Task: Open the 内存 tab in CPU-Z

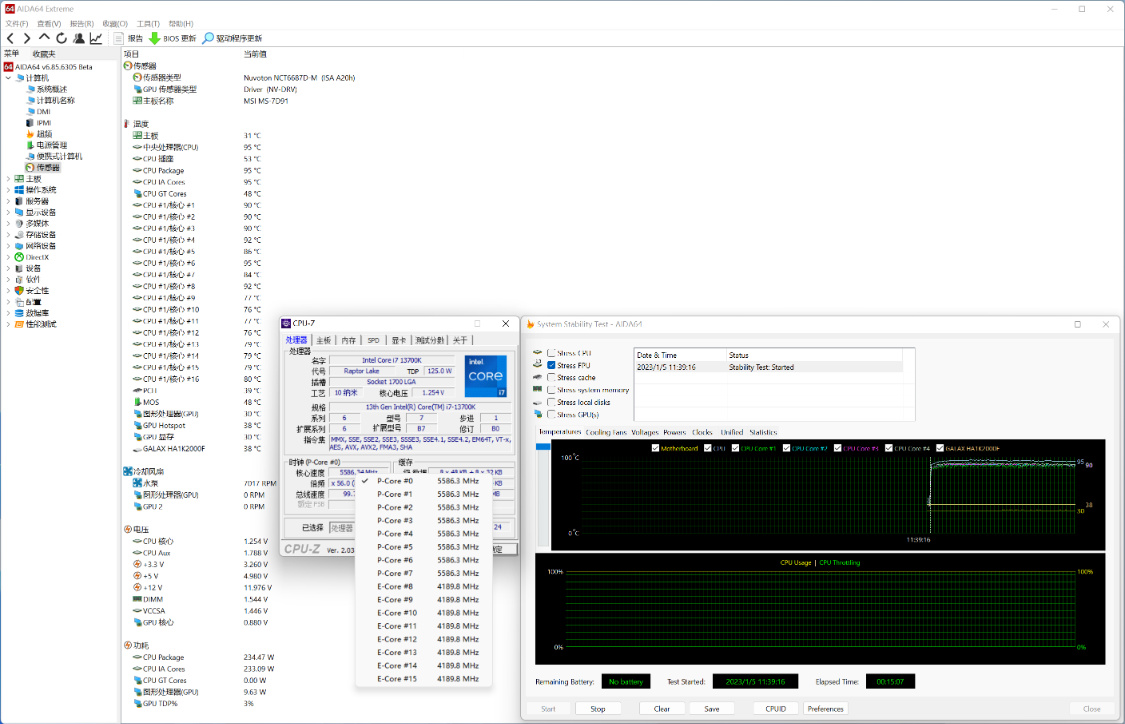Action: (348, 340)
